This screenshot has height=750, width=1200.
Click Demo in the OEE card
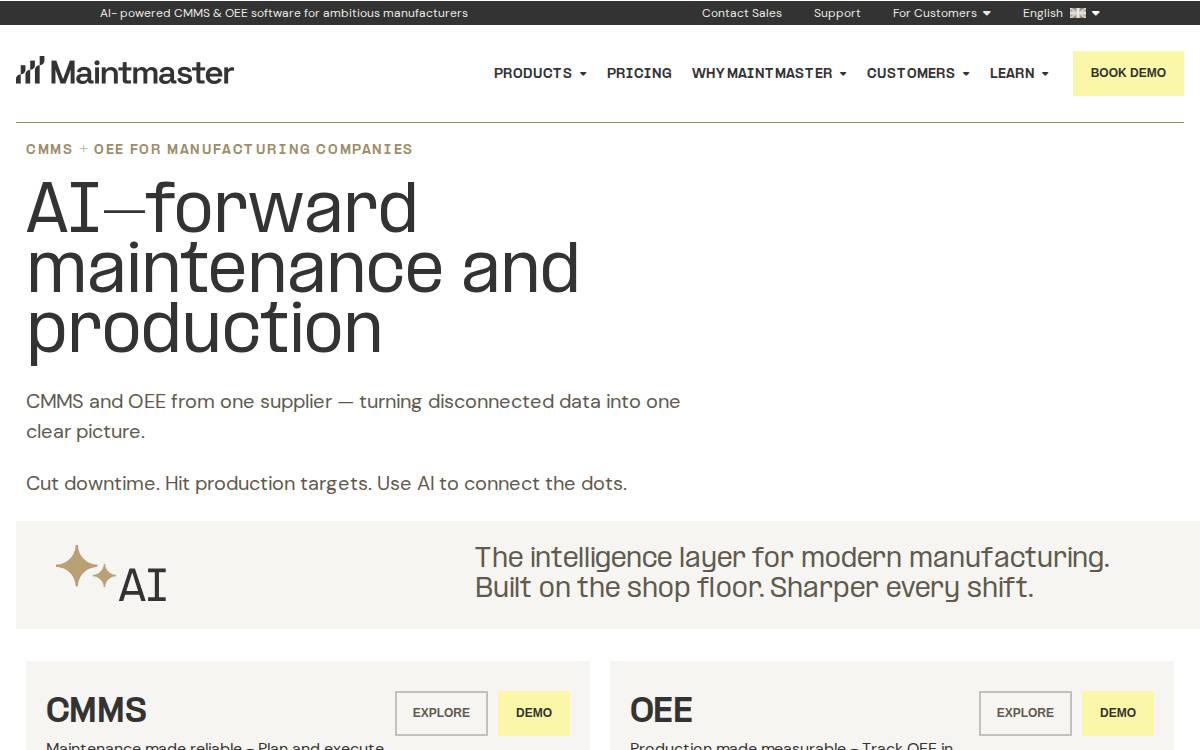1118,713
